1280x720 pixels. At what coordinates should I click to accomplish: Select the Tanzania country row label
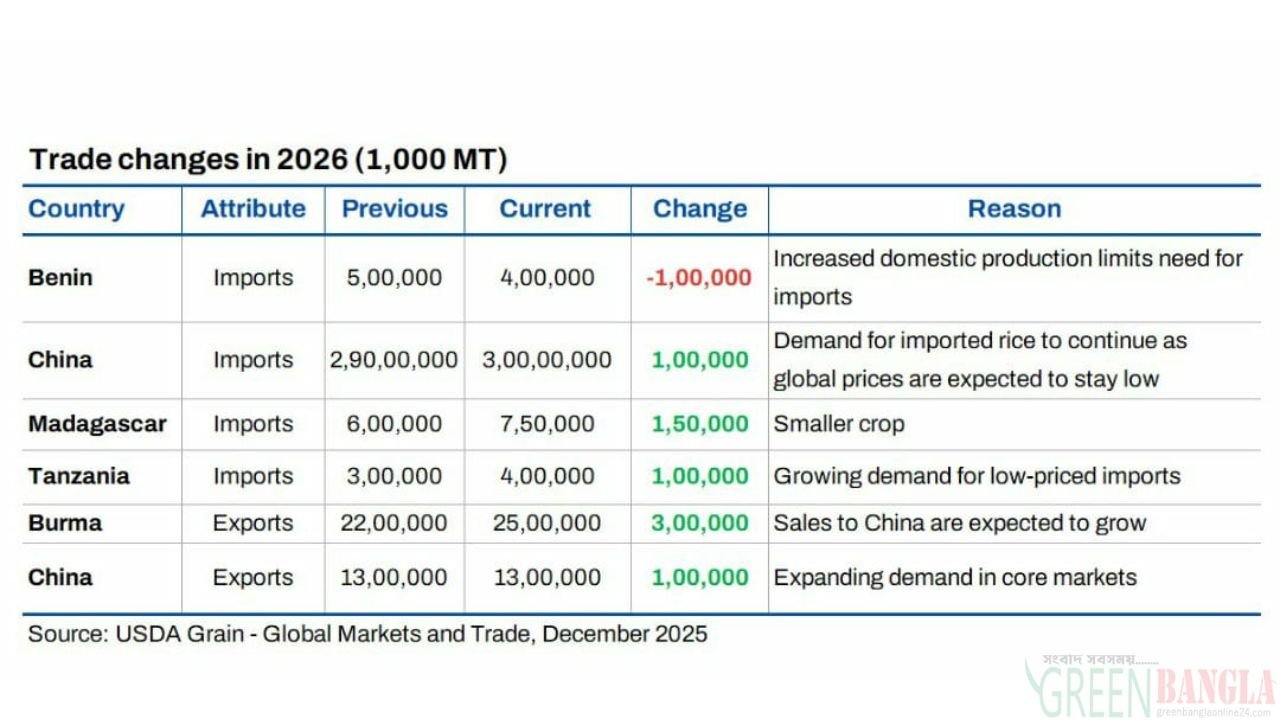tap(79, 476)
